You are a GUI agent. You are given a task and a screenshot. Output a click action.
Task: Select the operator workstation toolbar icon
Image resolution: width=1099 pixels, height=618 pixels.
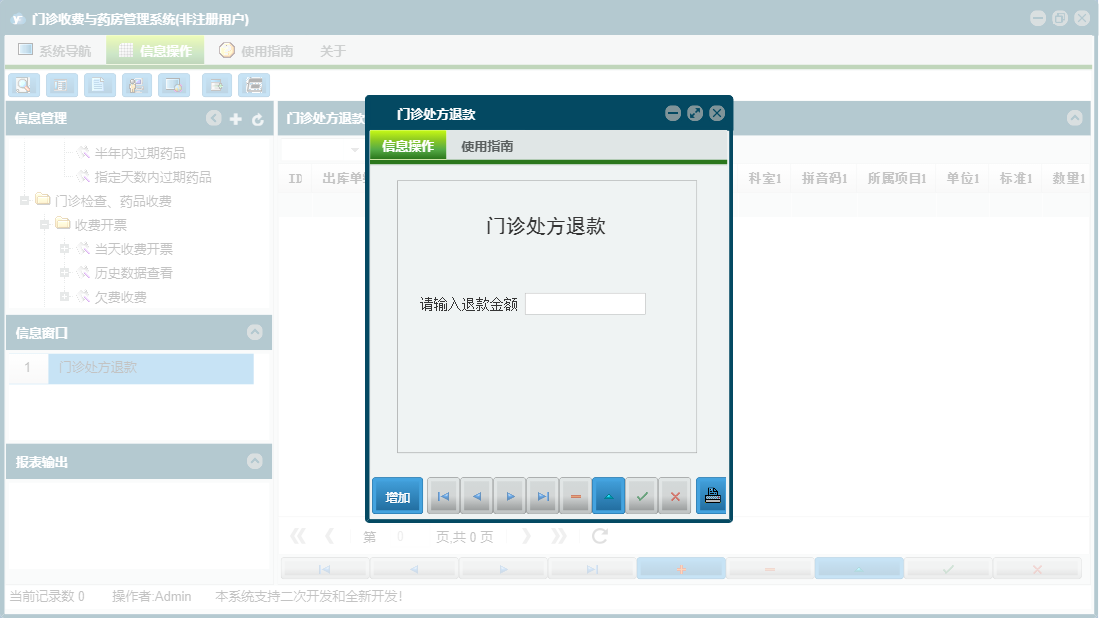click(x=136, y=85)
